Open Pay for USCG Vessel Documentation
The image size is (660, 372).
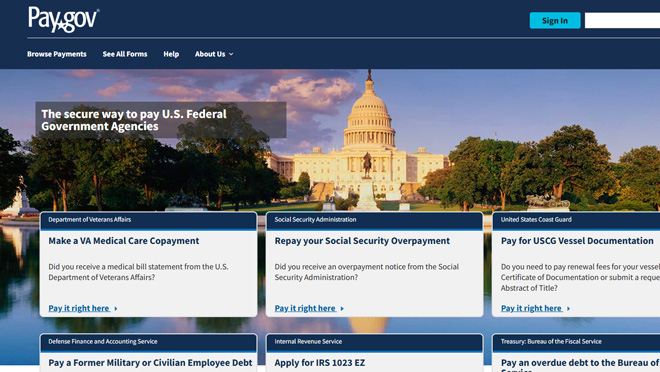pos(577,241)
